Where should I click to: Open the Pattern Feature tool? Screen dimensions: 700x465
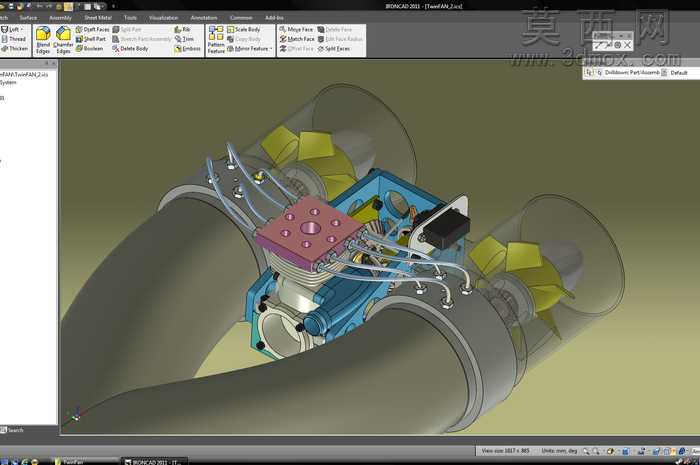point(216,40)
